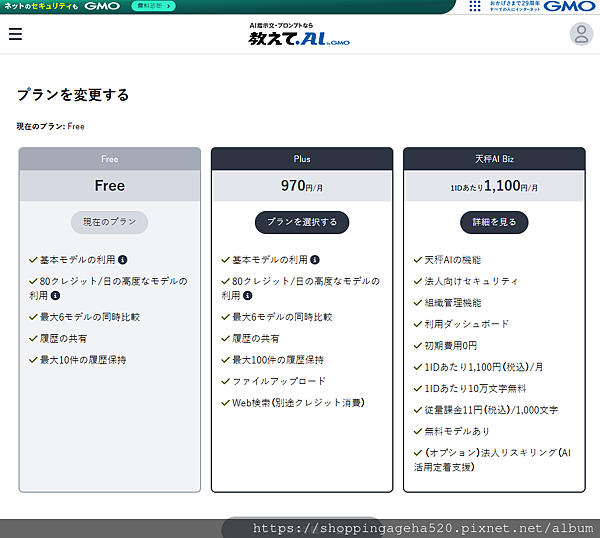
Task: Click 天秤AIの機能 feature text
Action: tap(453, 260)
